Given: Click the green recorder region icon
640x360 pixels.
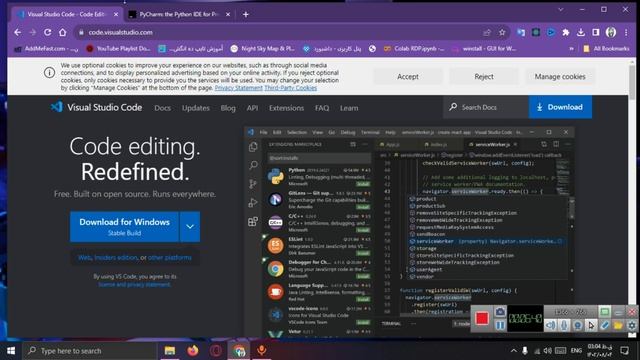Looking at the screenshot, I should (x=604, y=312).
